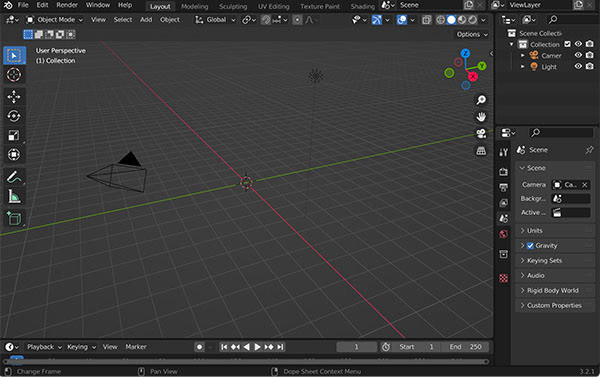
Task: Open the Global orientation dropdown
Action: point(215,20)
